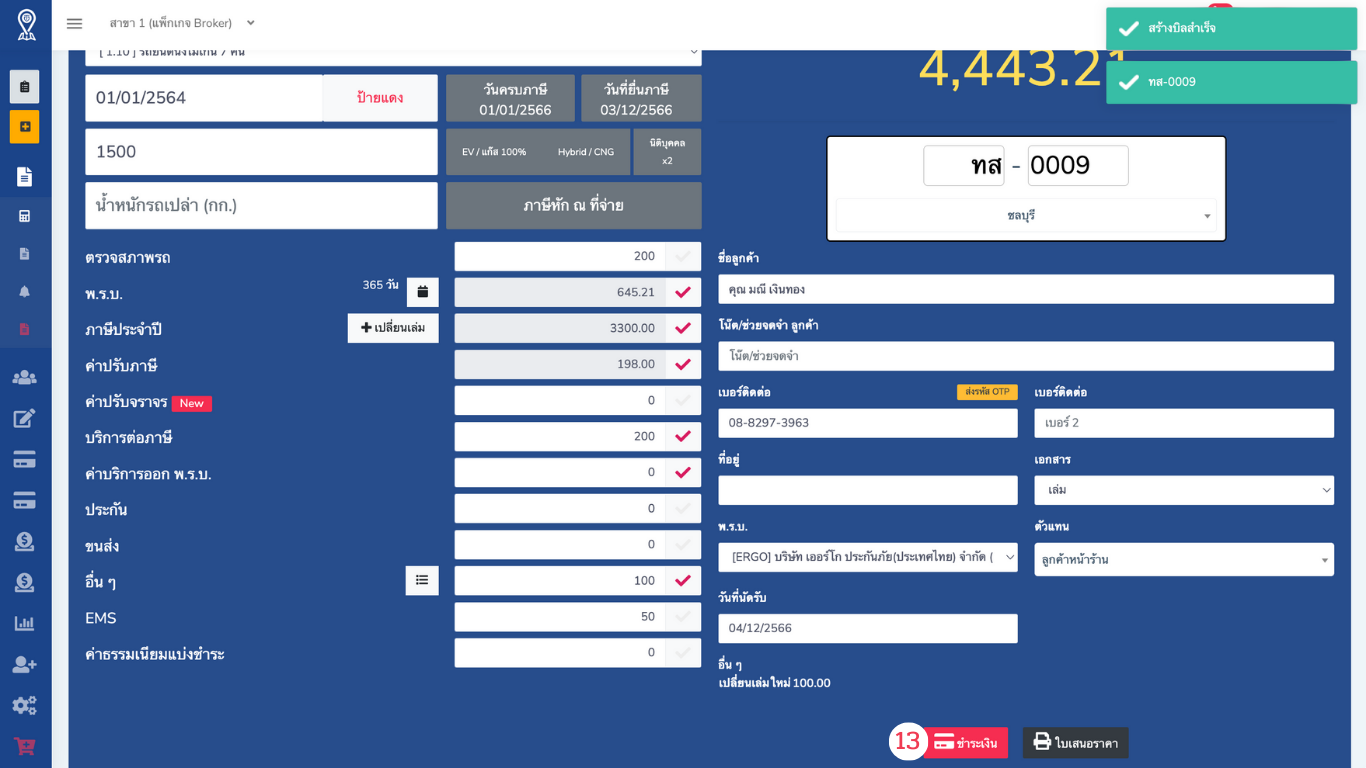Click the สร้างบิลสำเร็จ notification
1366x768 pixels.
pos(1231,28)
